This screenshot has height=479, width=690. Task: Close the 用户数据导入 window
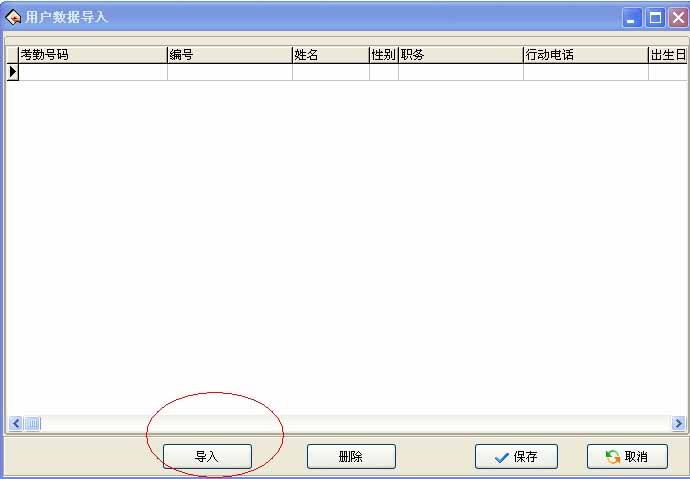678,18
